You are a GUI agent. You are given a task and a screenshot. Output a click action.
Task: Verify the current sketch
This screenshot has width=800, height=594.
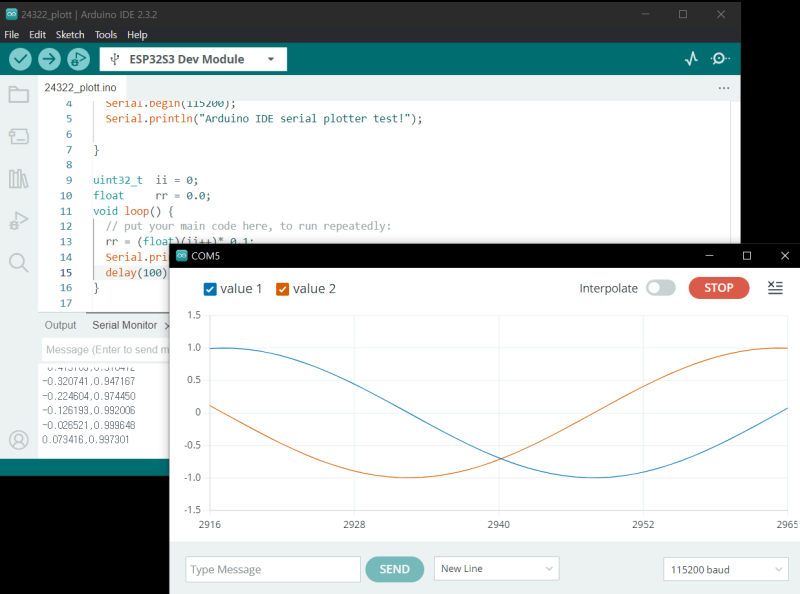coord(20,59)
